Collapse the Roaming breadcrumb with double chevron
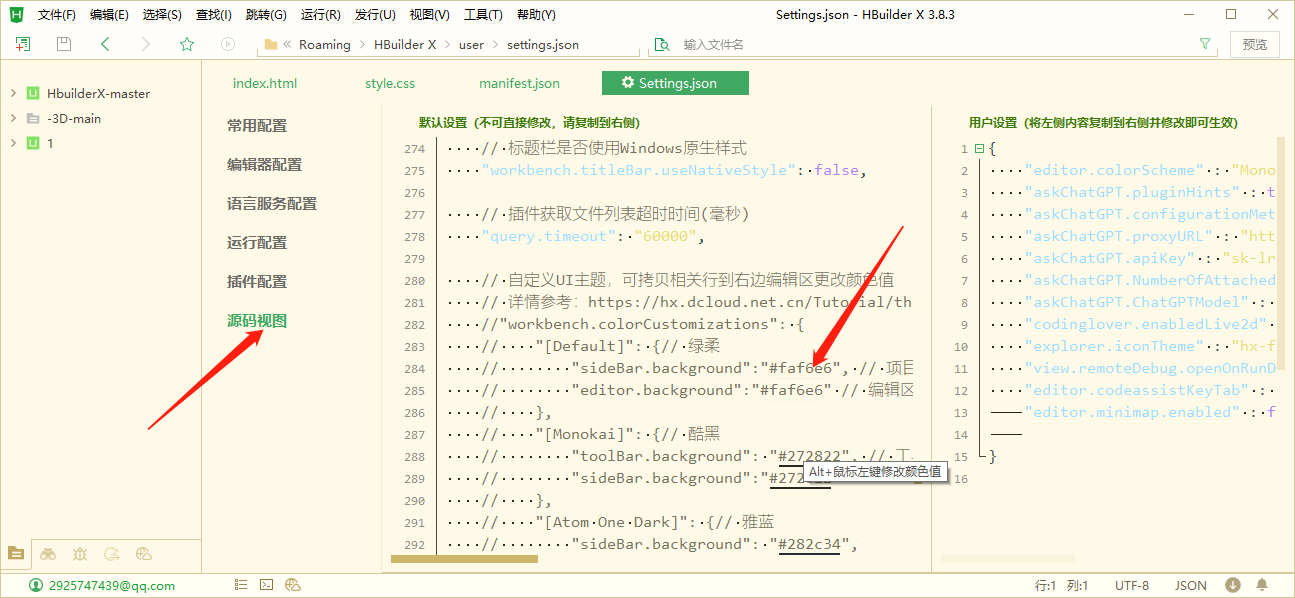 [287, 44]
